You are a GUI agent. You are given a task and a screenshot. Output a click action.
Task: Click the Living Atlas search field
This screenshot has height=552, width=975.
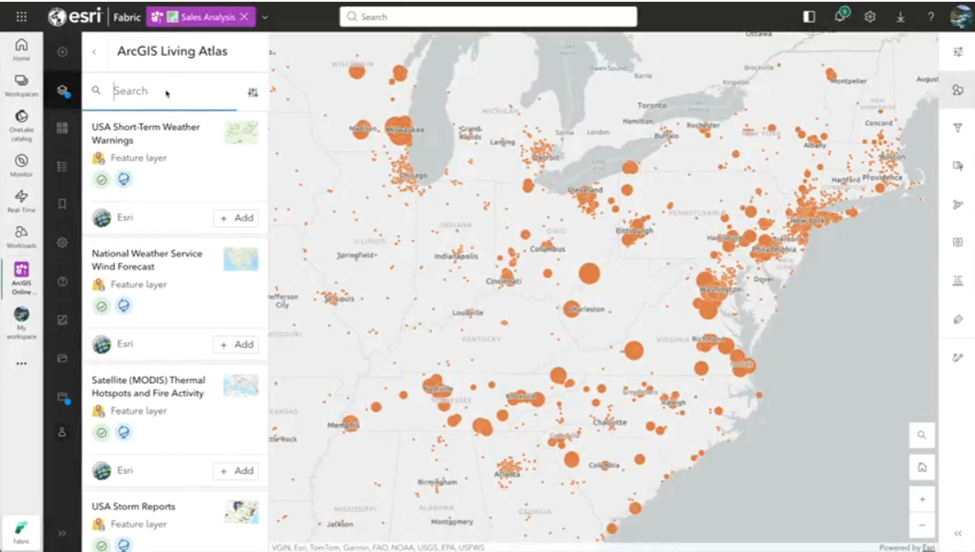(x=170, y=91)
